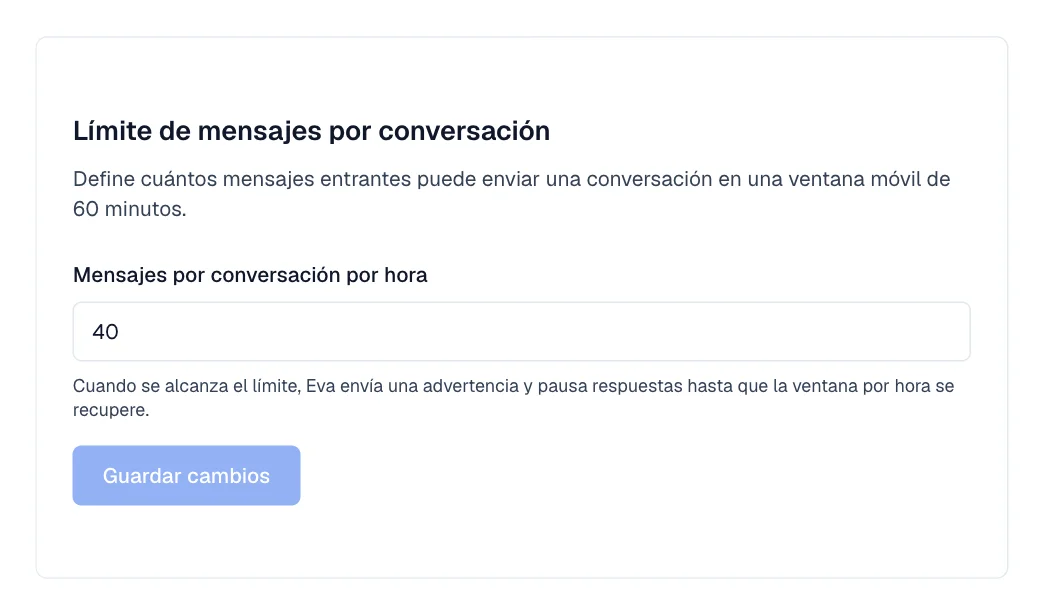Click the helper text starting Cuando se alcanza
Viewport: 1044px width, 615px height.
tap(513, 398)
